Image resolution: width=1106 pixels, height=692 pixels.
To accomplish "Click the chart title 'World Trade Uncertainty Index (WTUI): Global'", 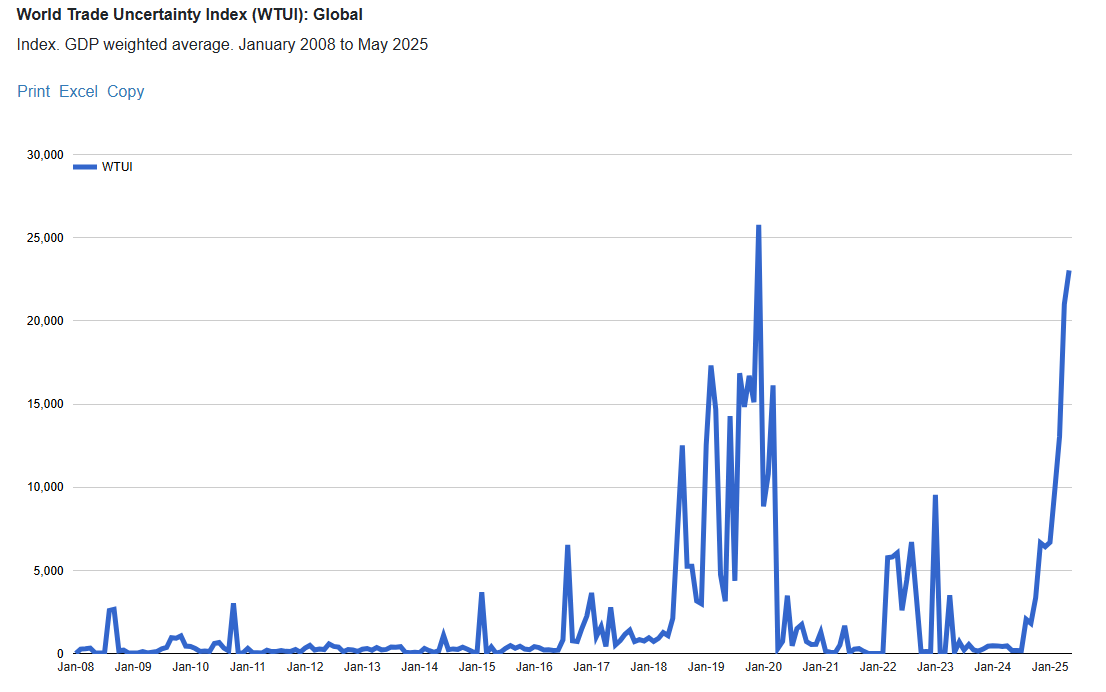I will (190, 15).
